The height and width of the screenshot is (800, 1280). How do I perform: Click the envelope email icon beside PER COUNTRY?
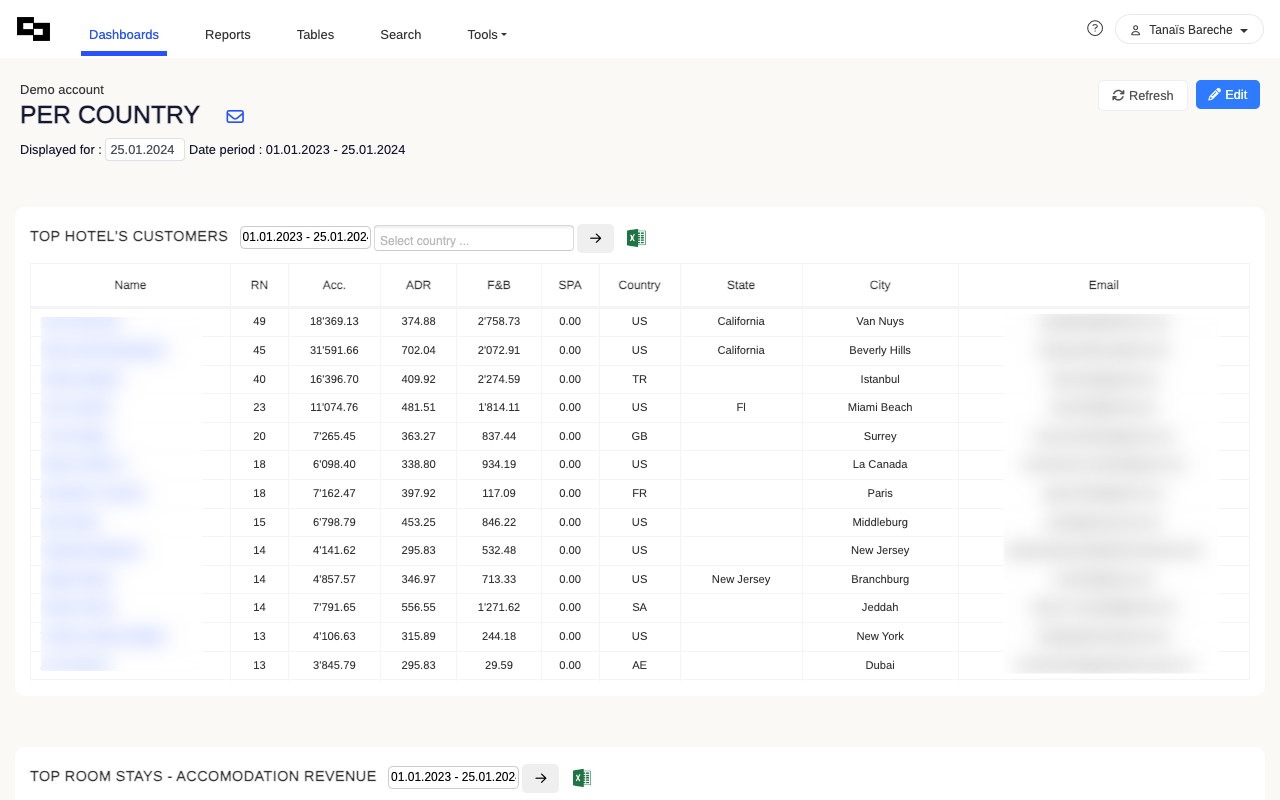[235, 116]
